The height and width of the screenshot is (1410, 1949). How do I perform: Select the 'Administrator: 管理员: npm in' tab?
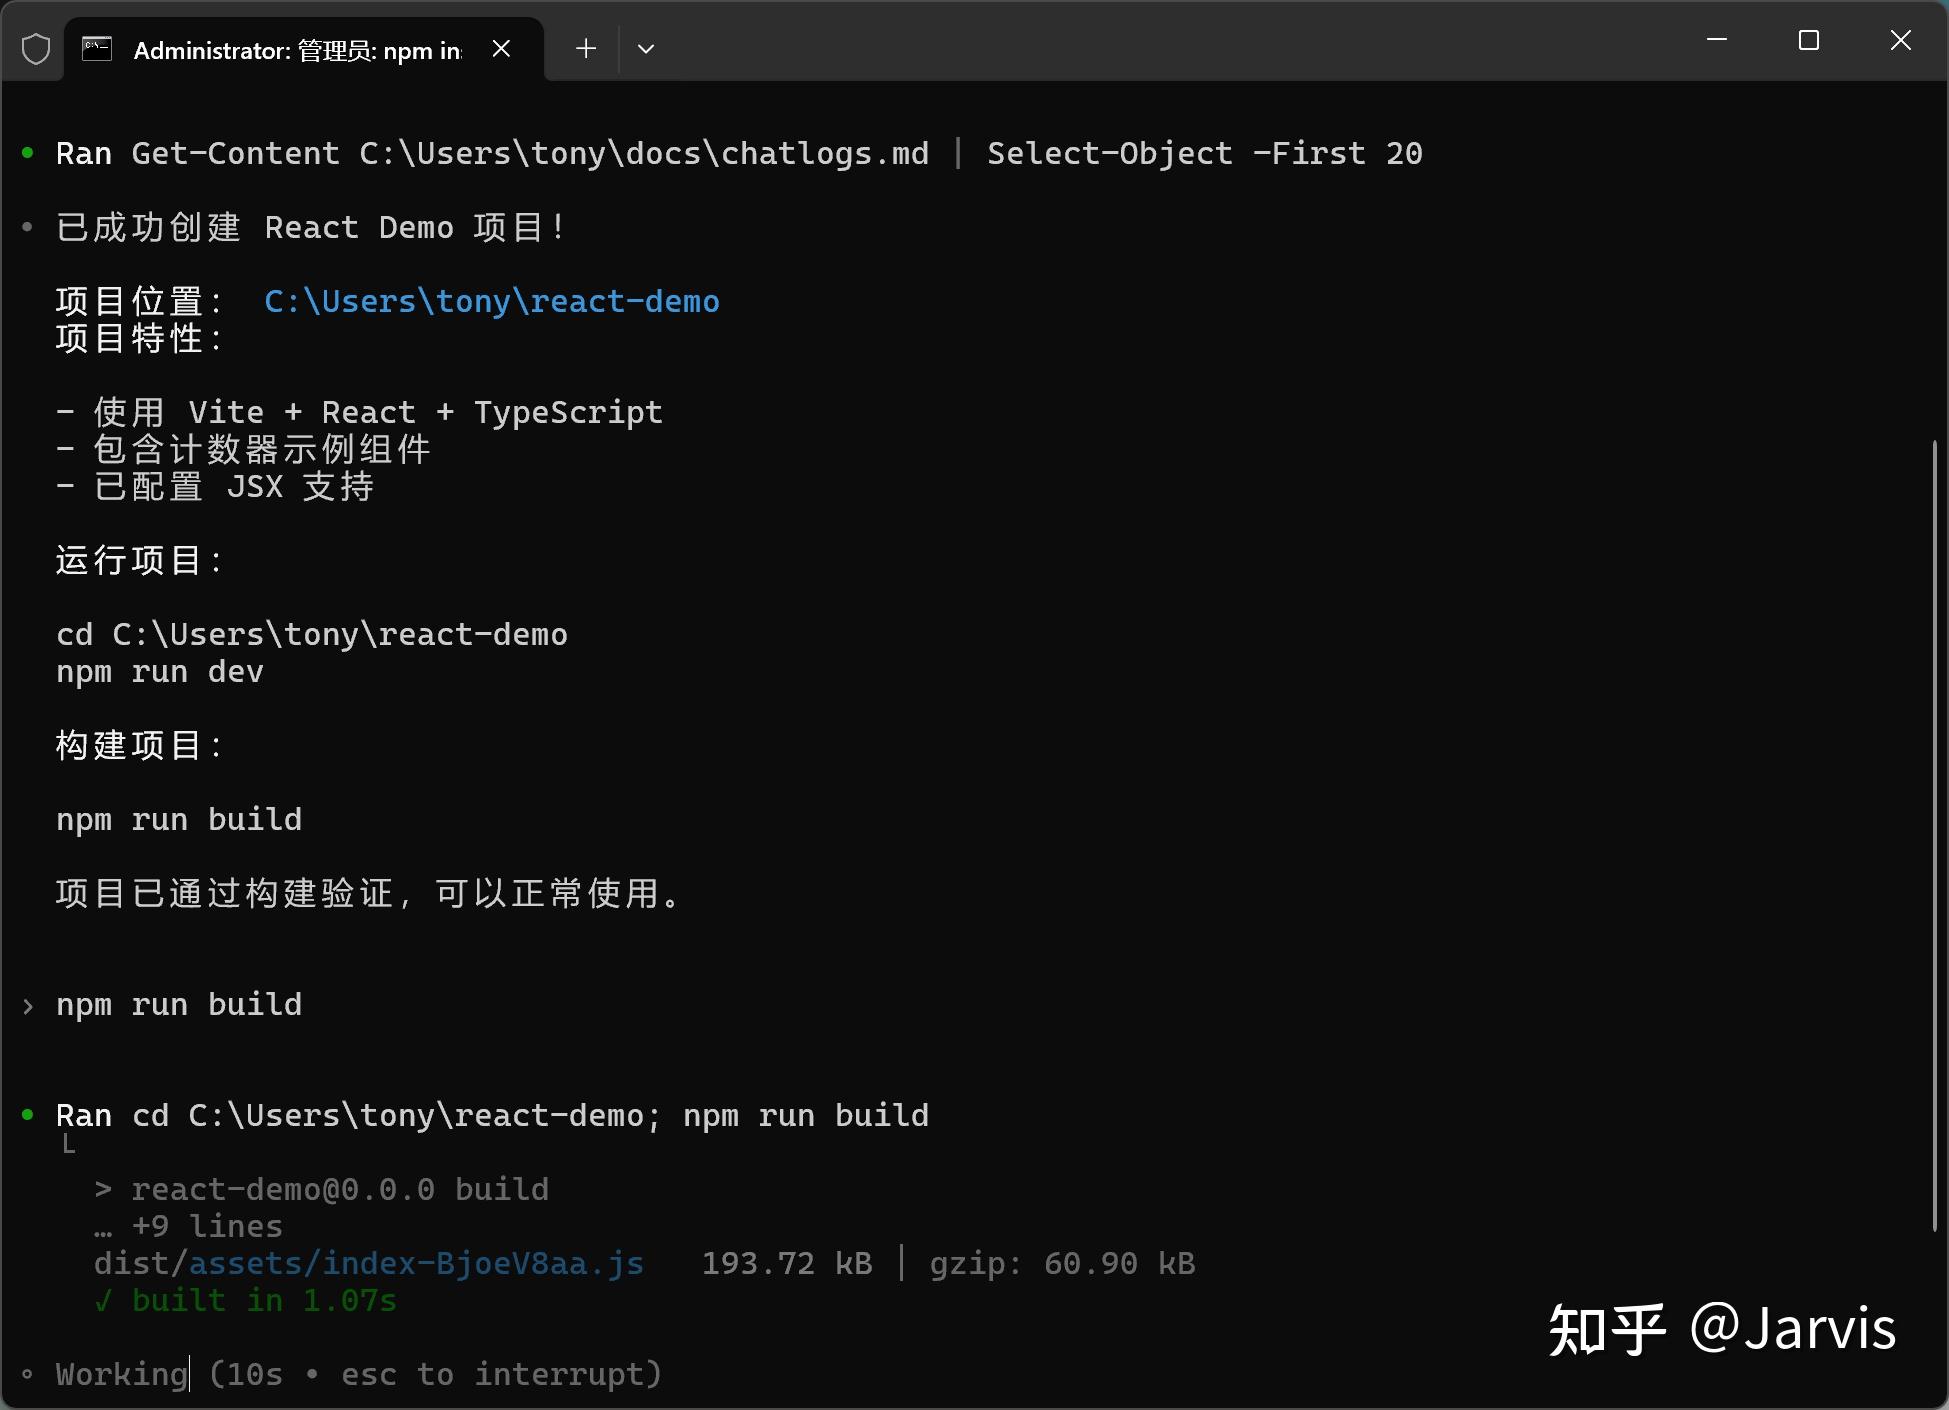pyautogui.click(x=290, y=47)
